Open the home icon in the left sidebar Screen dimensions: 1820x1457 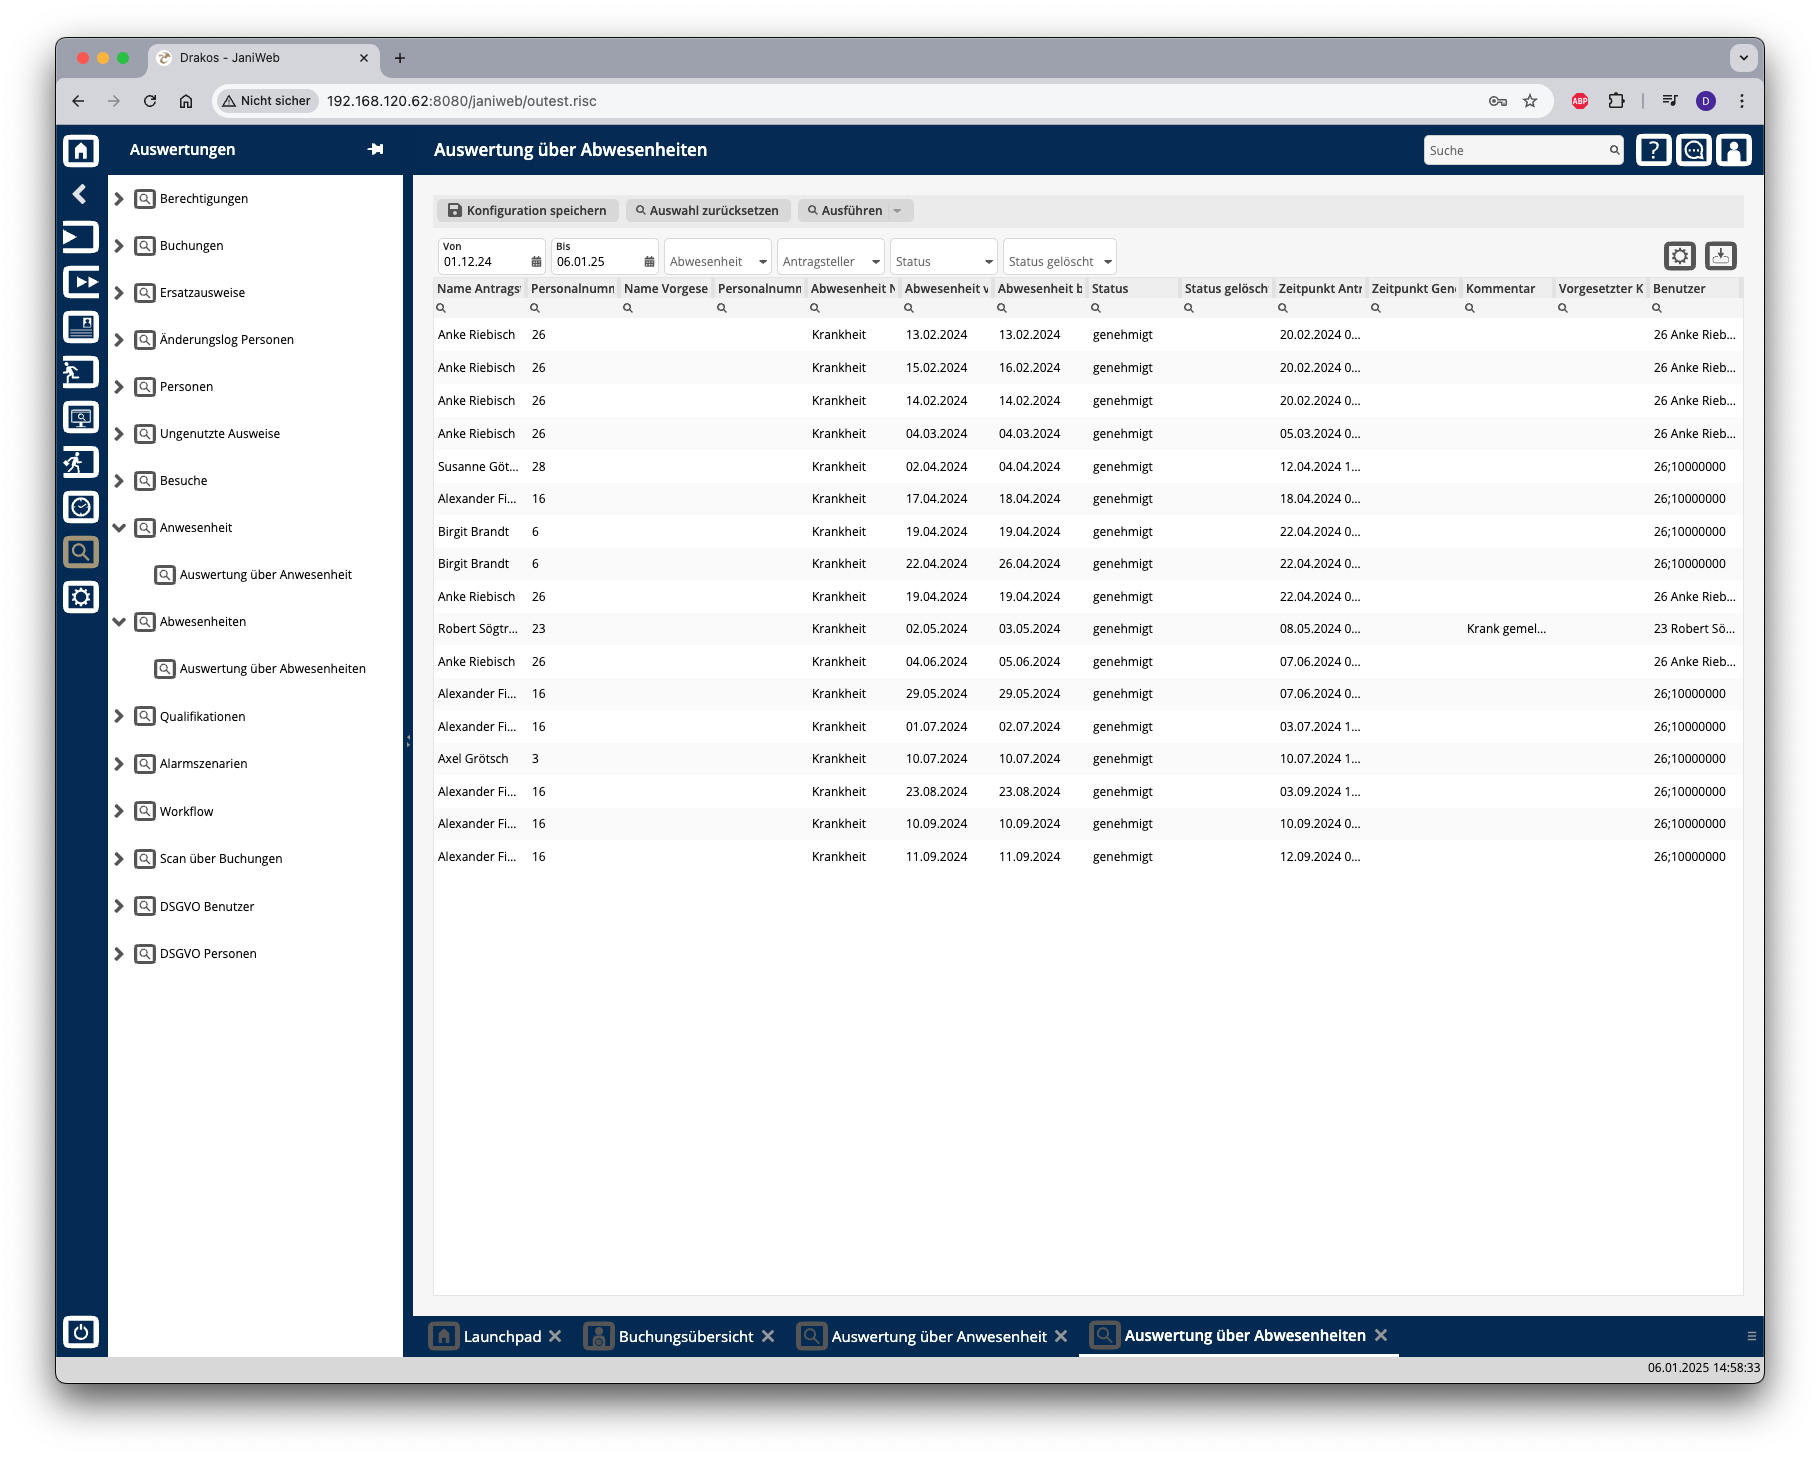pos(81,150)
